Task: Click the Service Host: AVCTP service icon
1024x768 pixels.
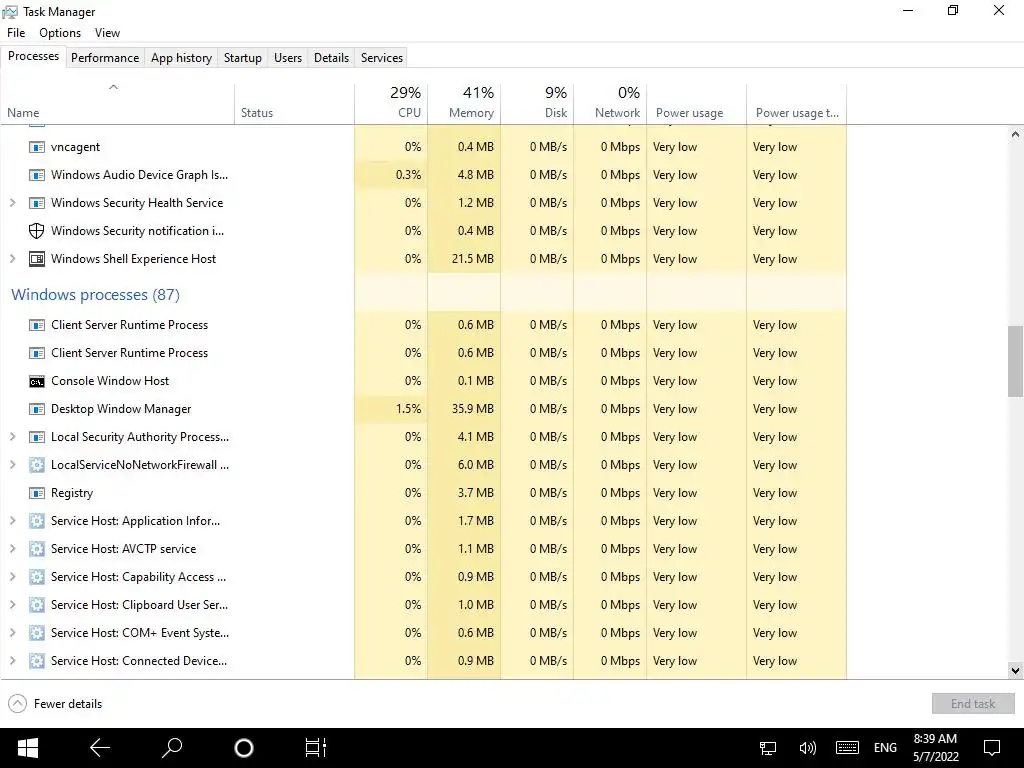Action: pos(37,549)
